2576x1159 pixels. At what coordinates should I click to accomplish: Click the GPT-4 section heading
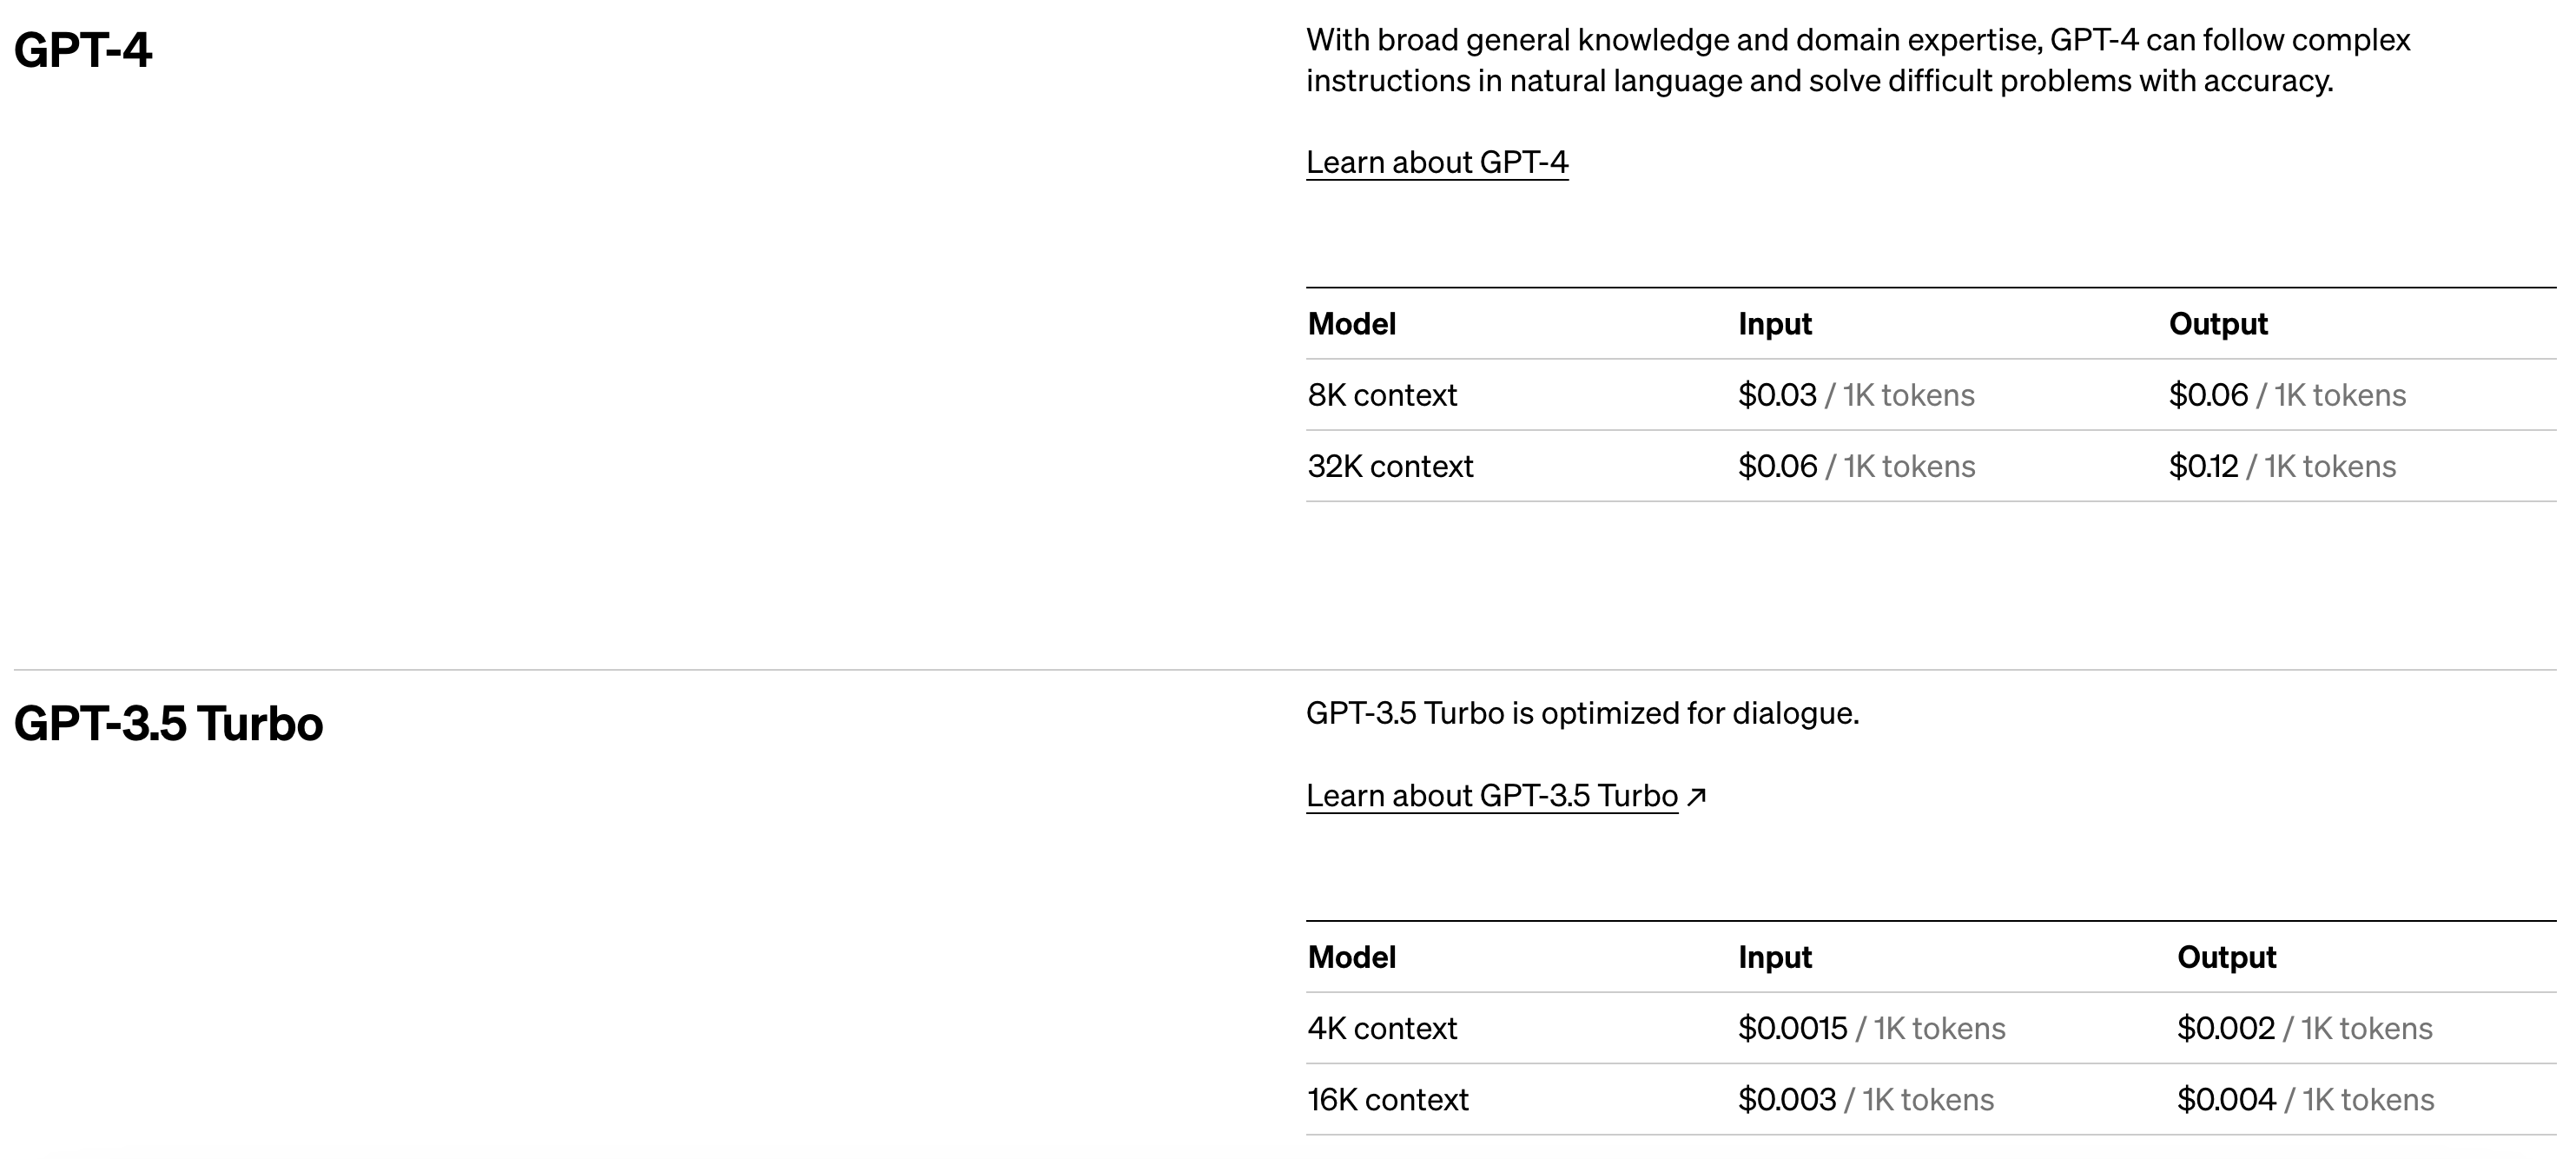[x=83, y=50]
